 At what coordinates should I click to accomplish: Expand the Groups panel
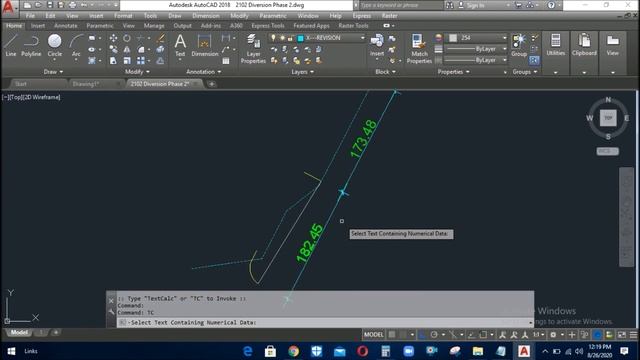[524, 72]
